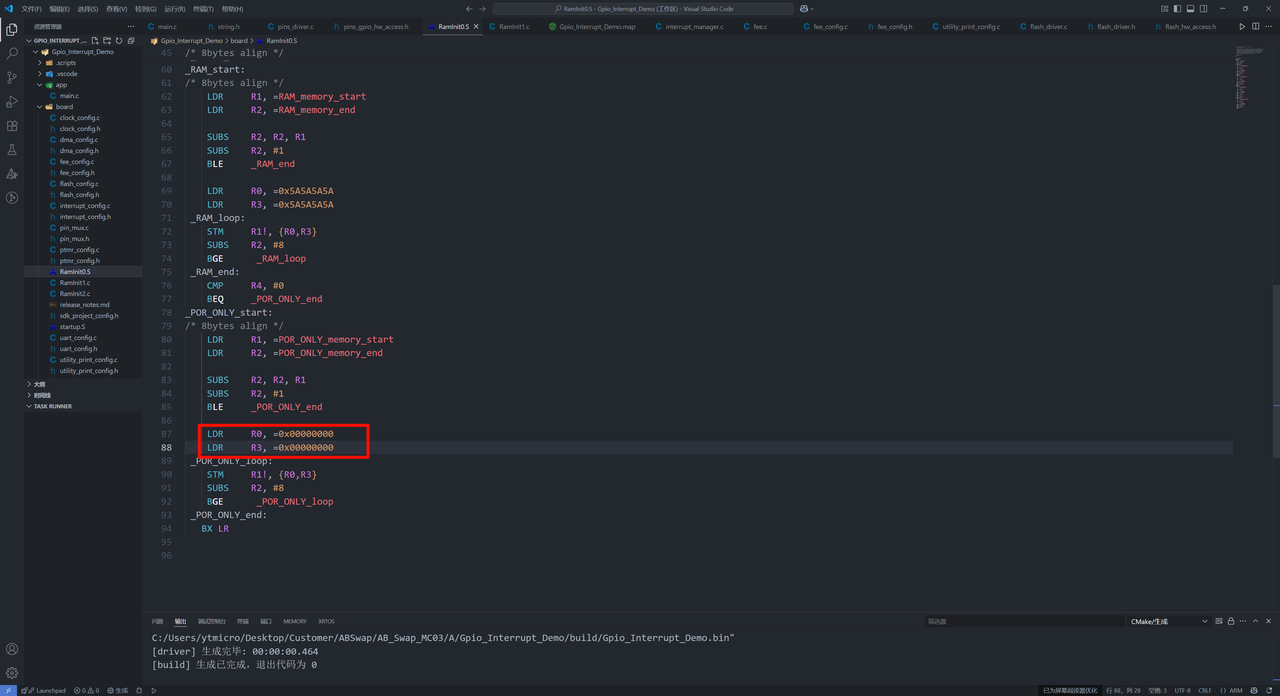Viewport: 1280px width, 696px height.
Task: Open the Accounts menu icon
Action: coord(12,649)
